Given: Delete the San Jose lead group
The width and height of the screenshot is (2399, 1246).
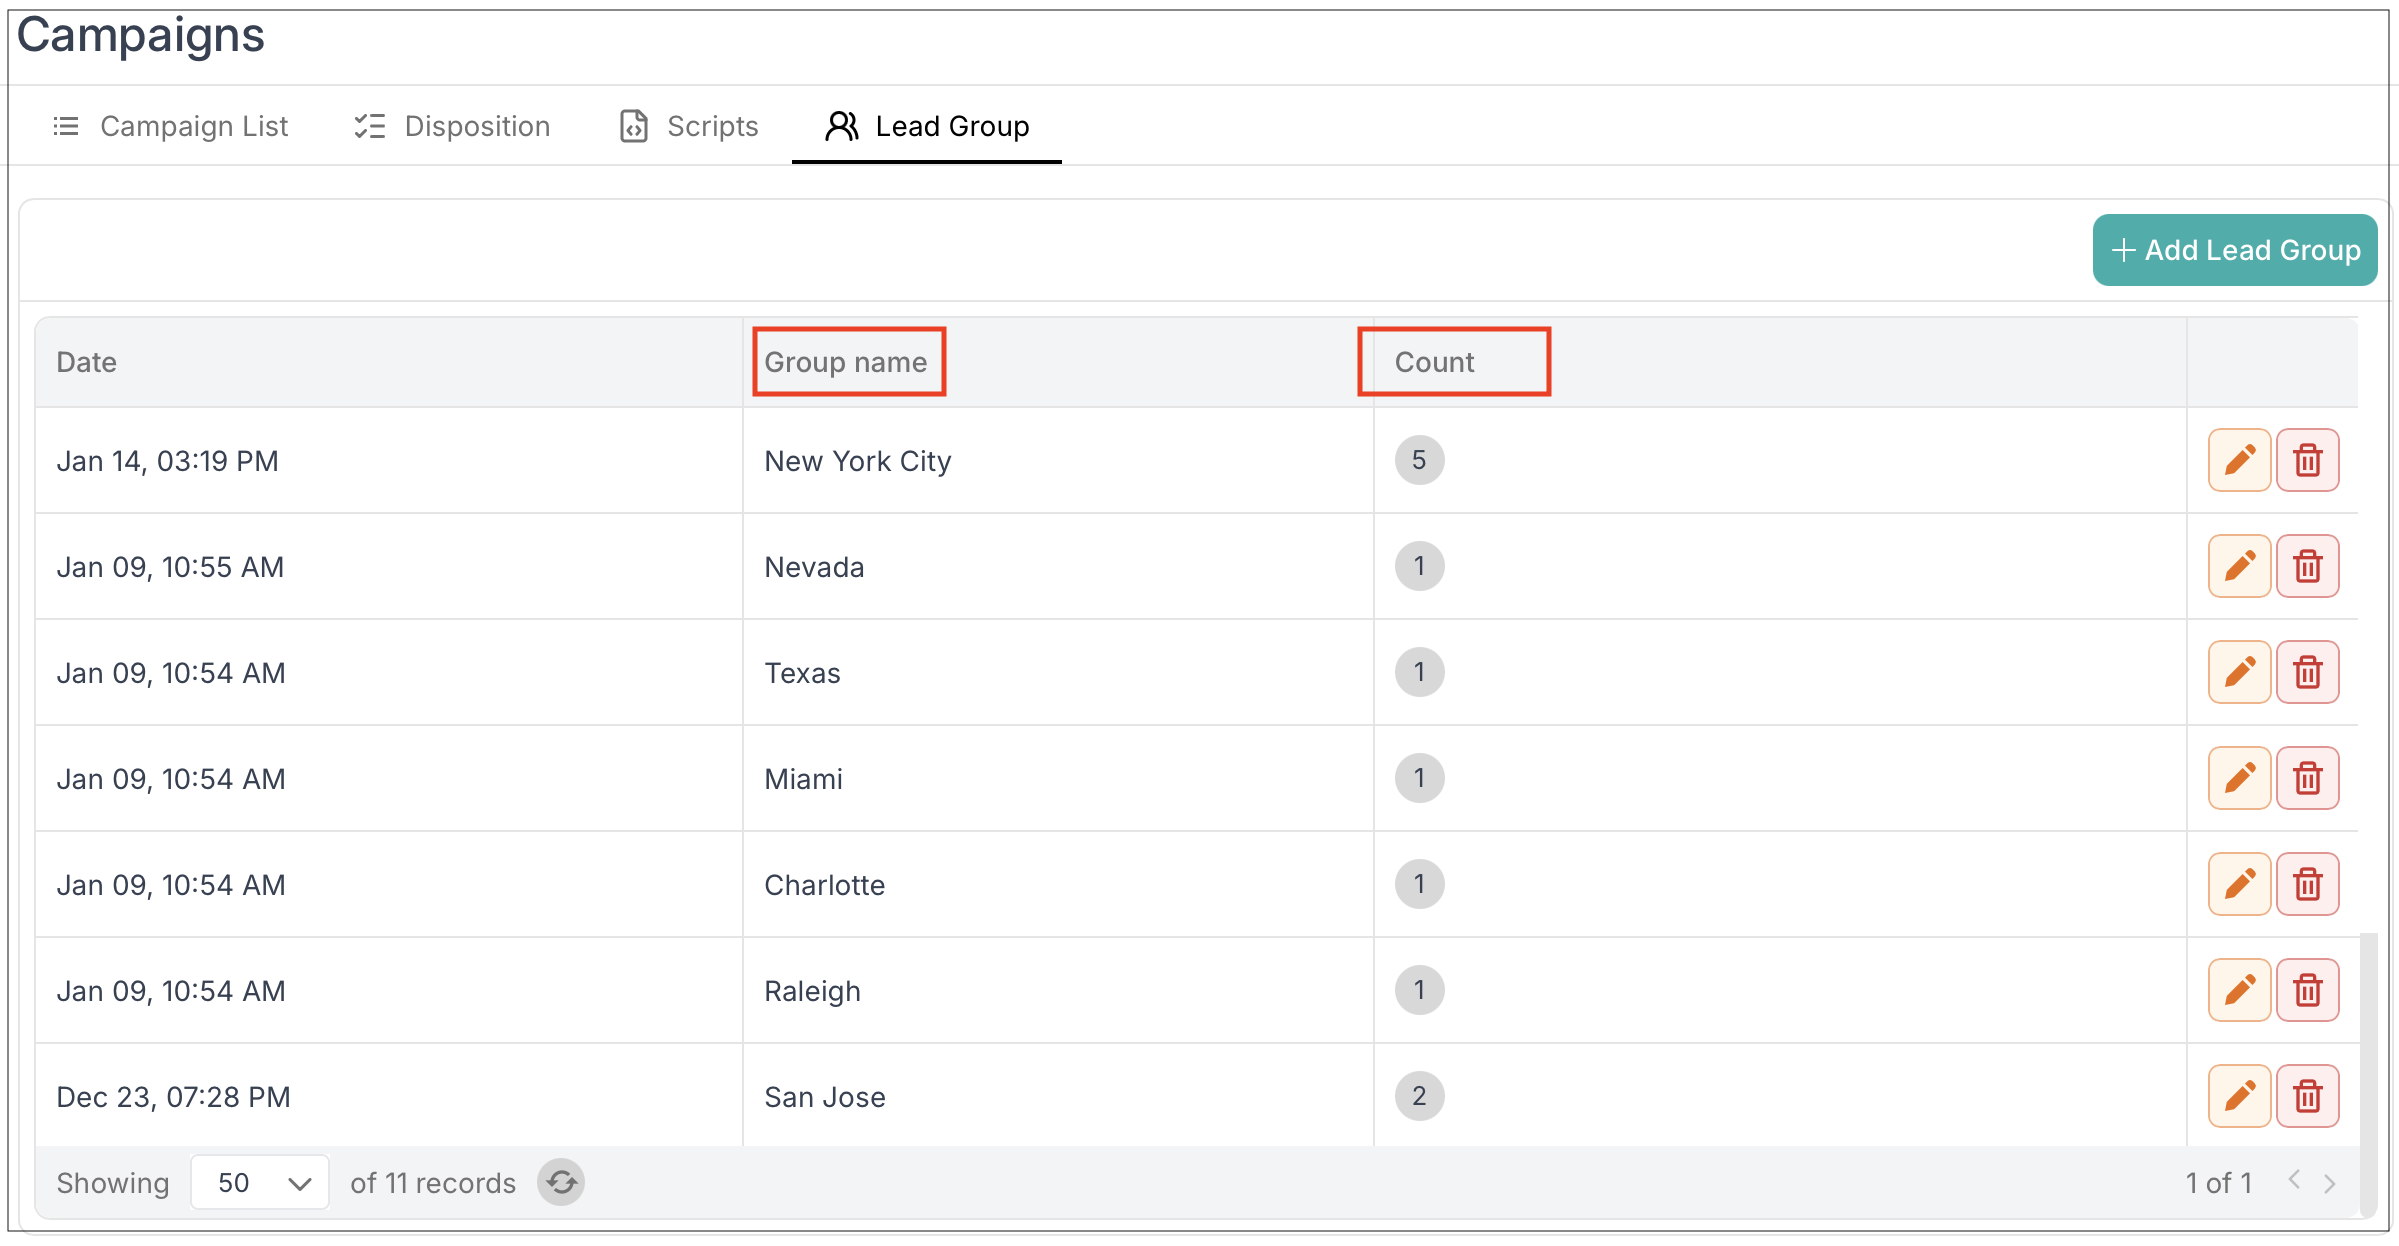Looking at the screenshot, I should click(x=2307, y=1096).
